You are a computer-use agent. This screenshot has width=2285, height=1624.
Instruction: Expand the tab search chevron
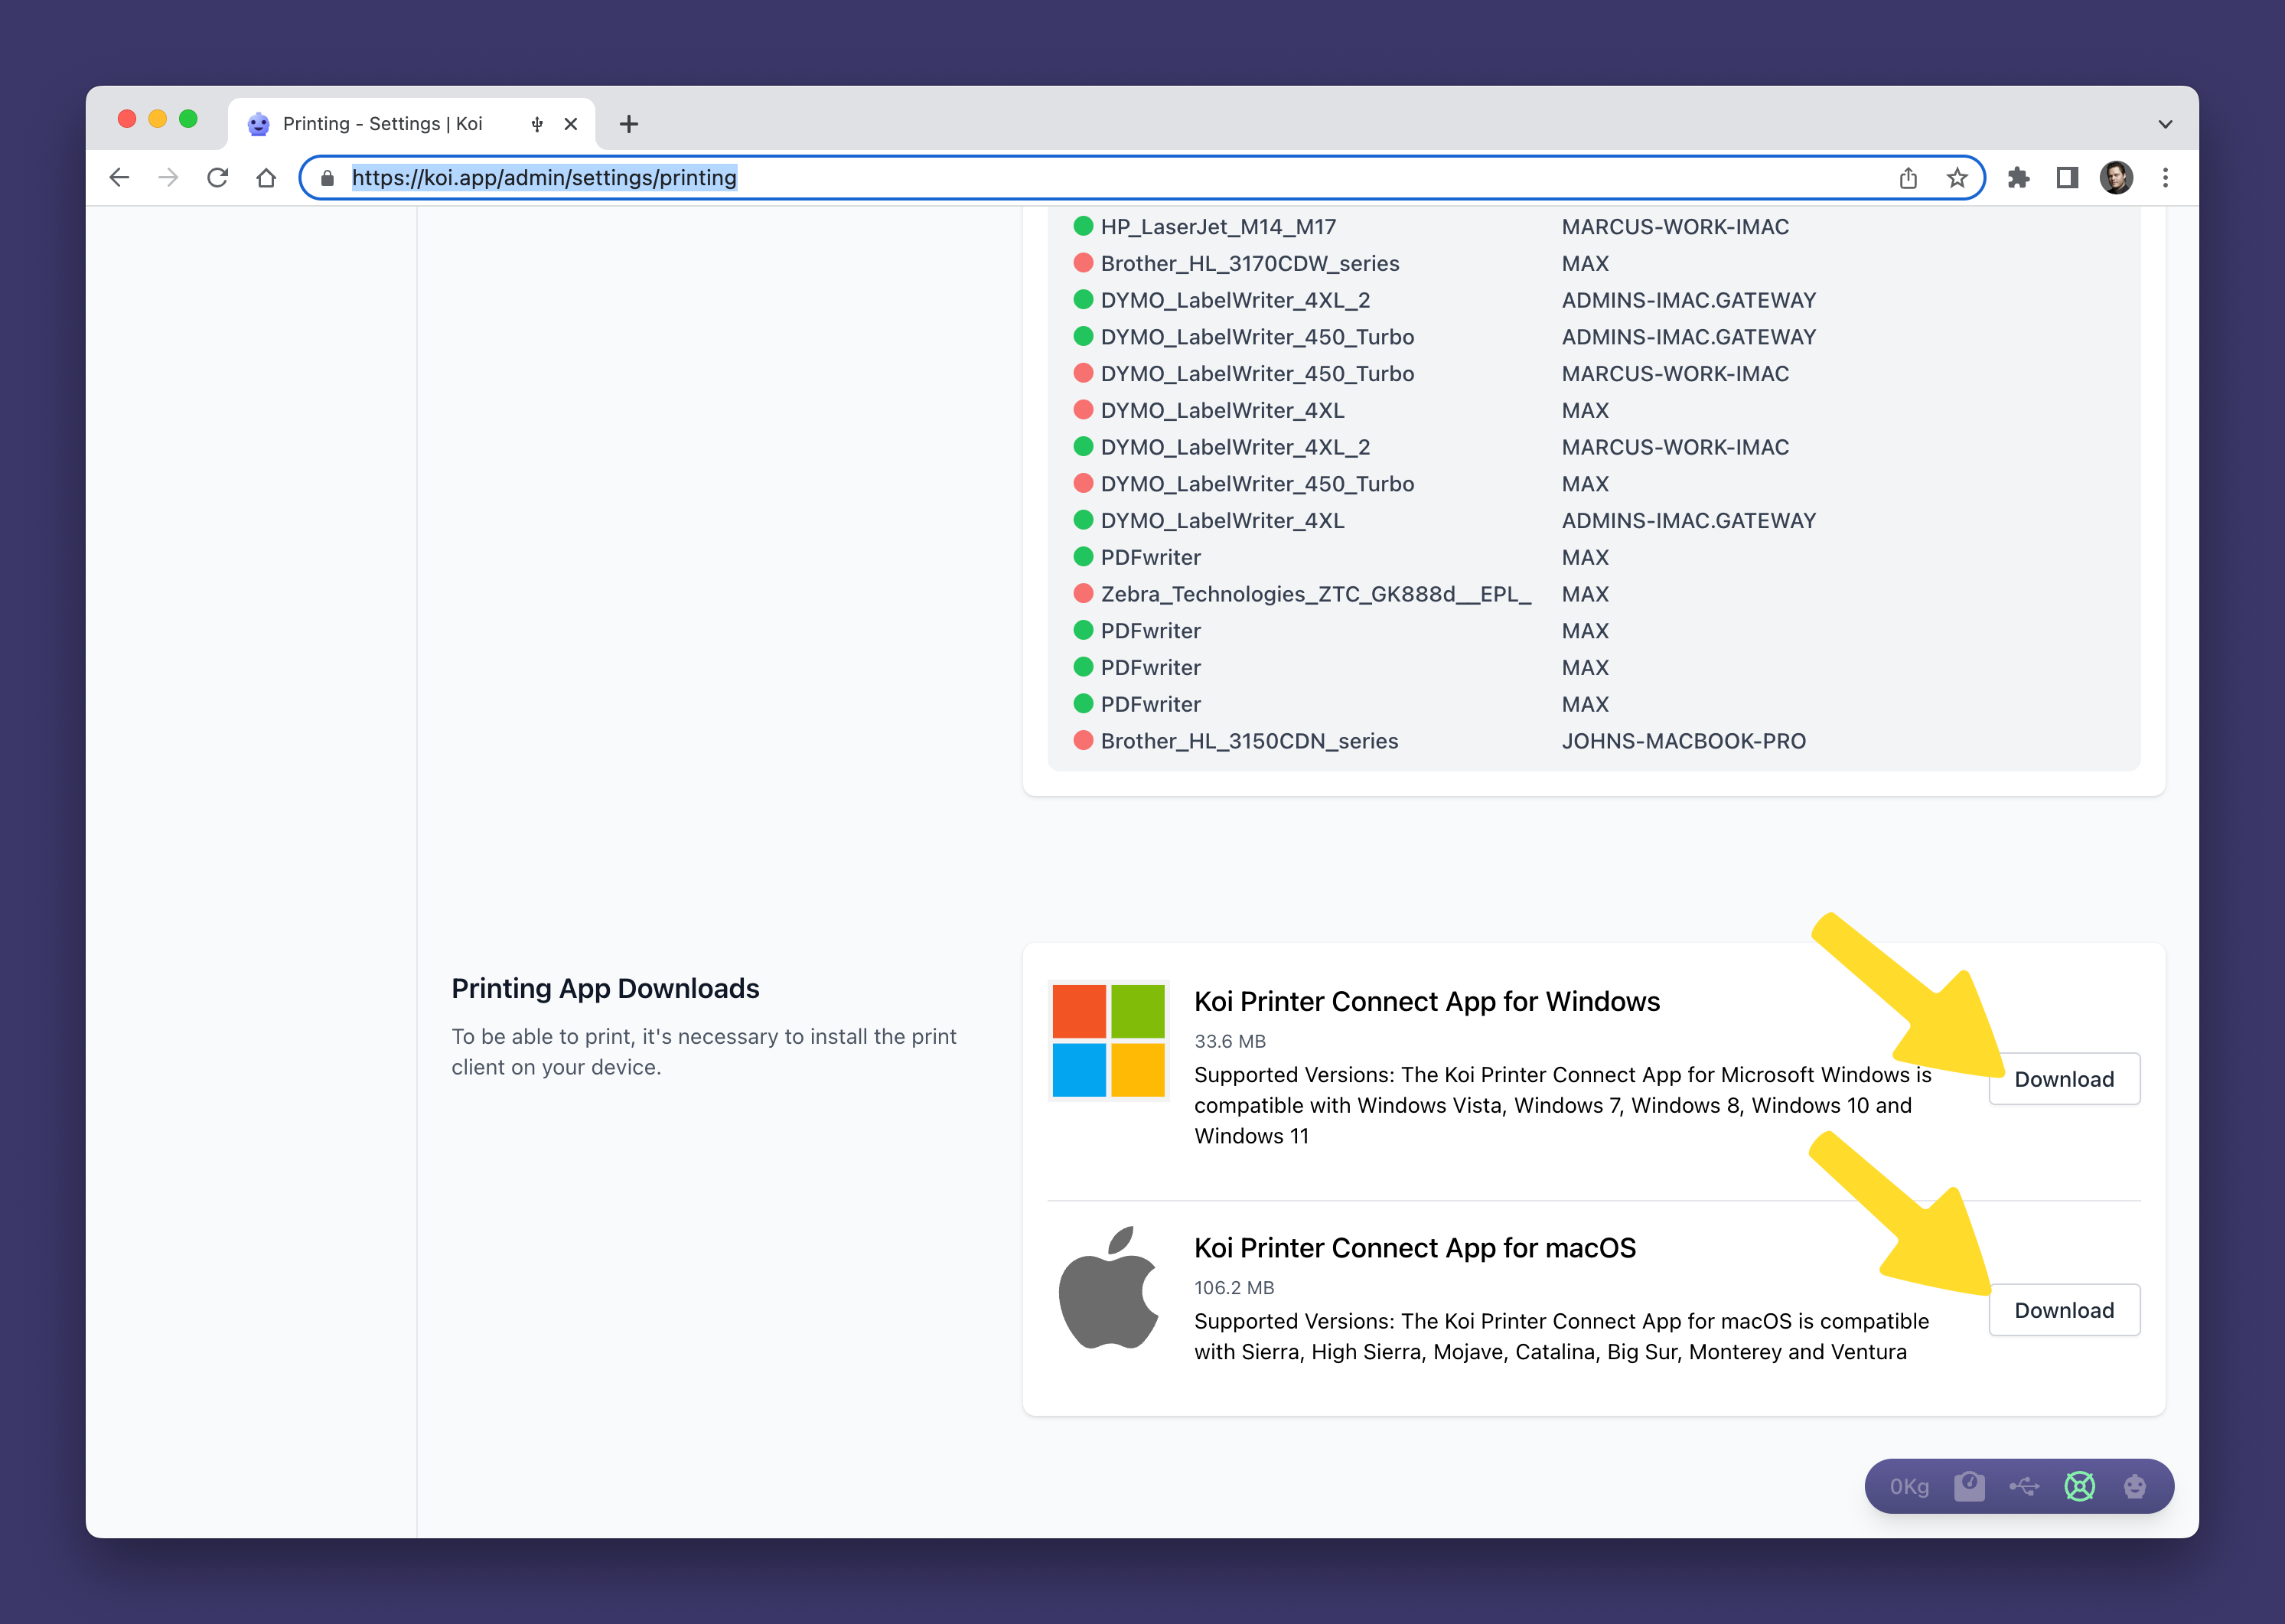2165,124
